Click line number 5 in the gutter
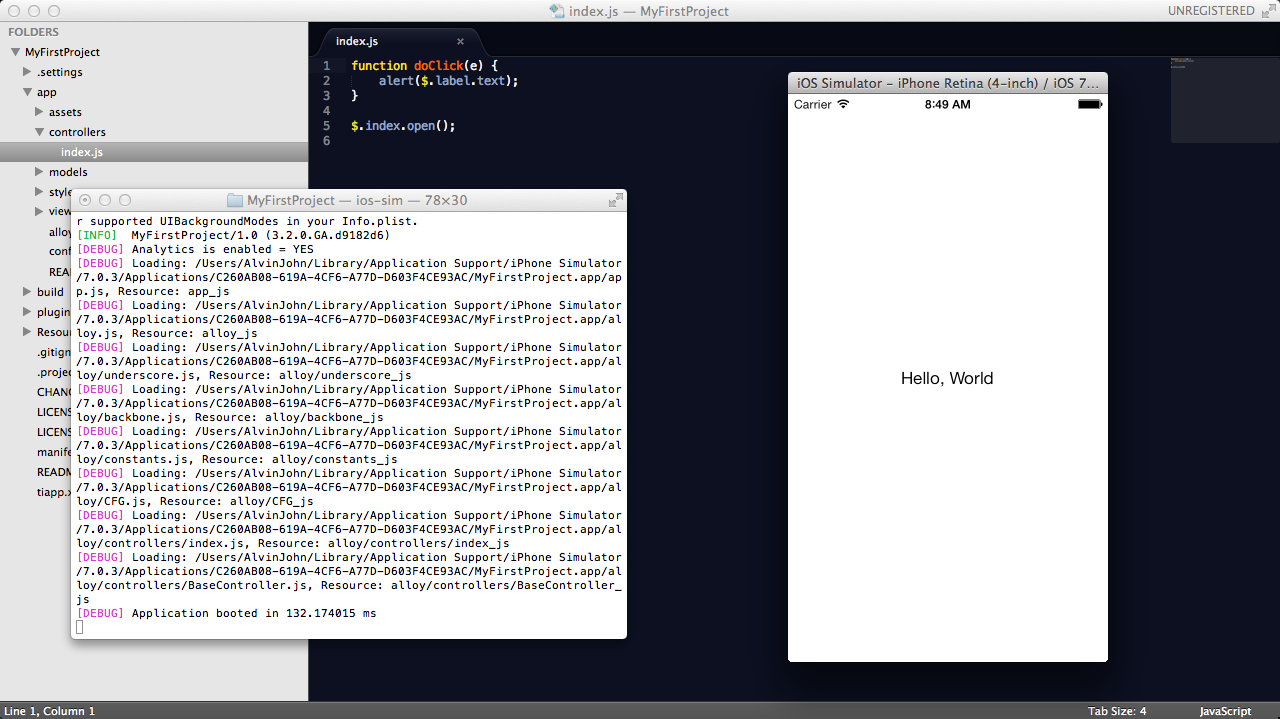Image resolution: width=1280 pixels, height=719 pixels. [x=327, y=126]
